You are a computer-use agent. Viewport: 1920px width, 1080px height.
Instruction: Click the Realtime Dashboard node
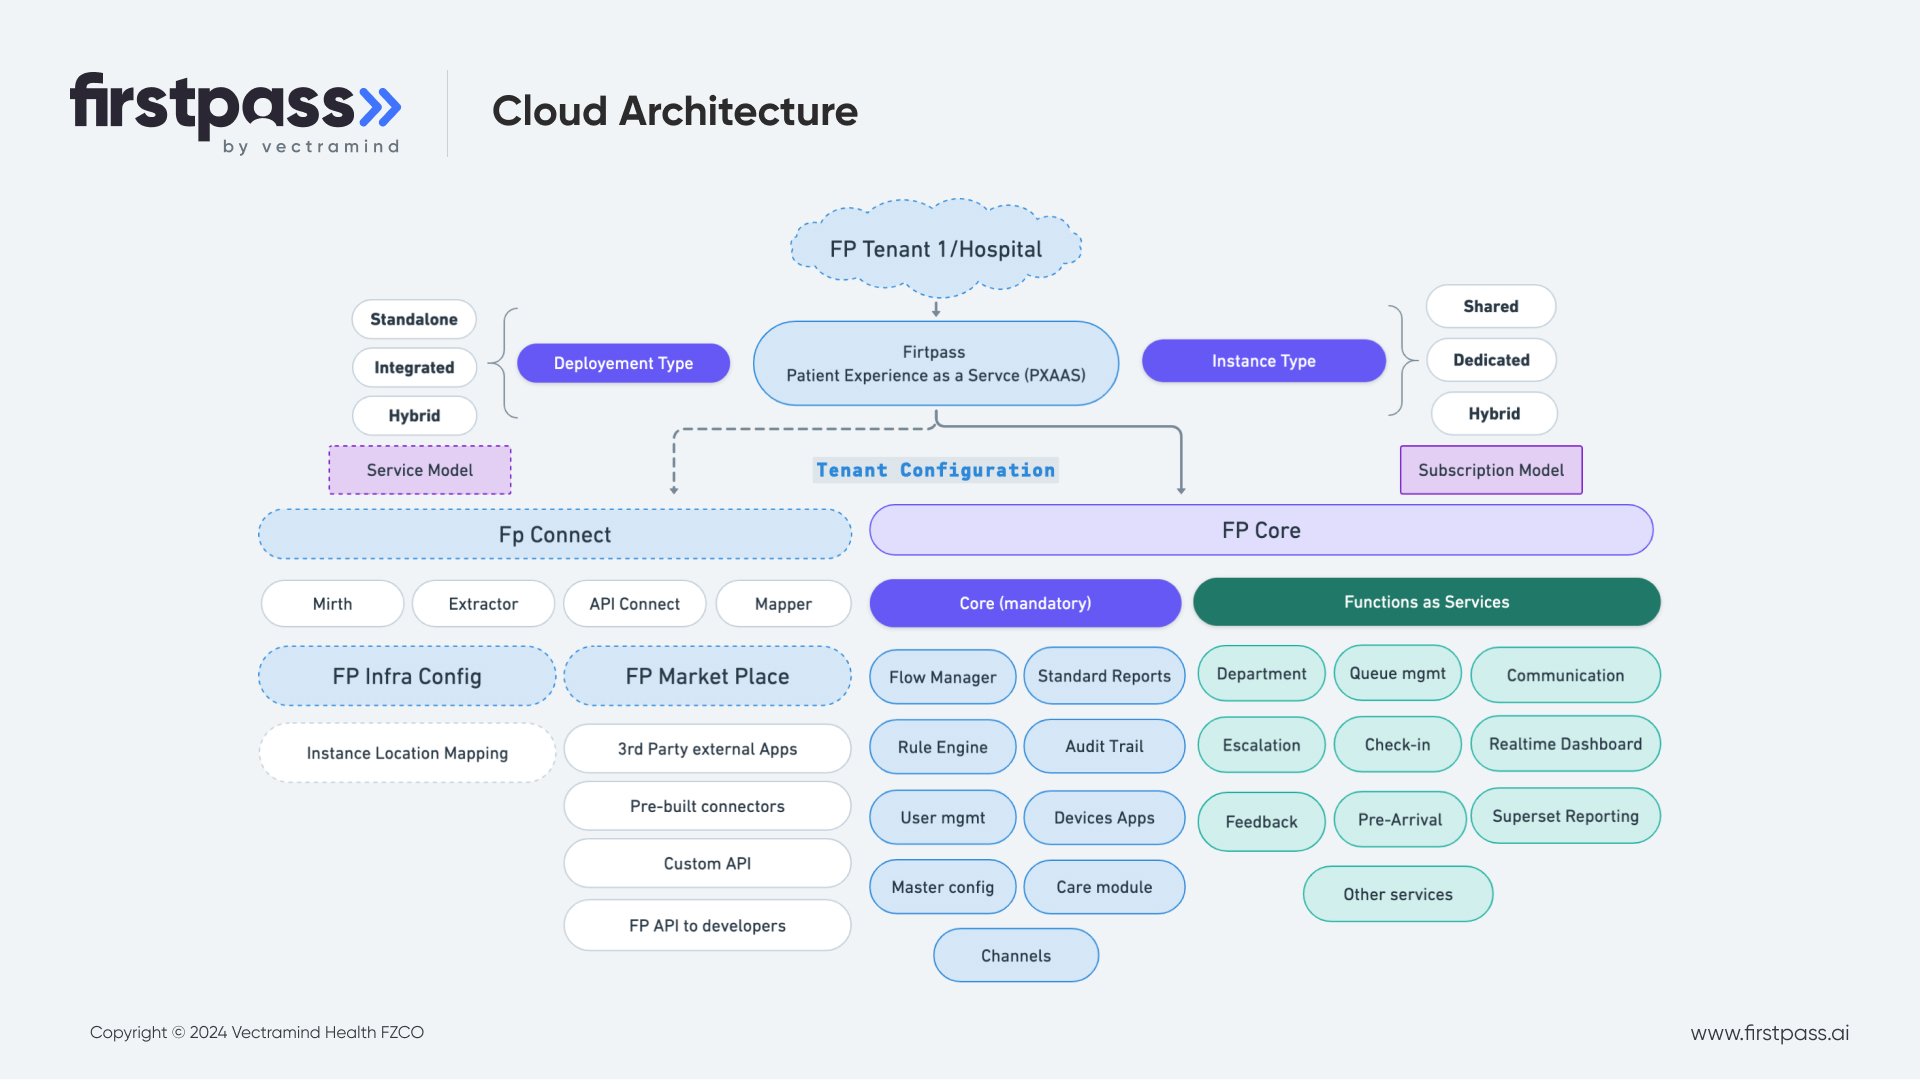1564,744
